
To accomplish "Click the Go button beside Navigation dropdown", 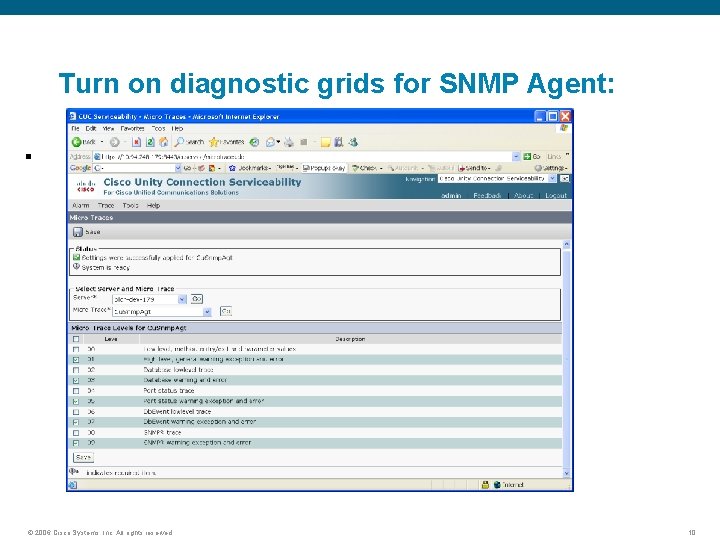I will click(565, 178).
